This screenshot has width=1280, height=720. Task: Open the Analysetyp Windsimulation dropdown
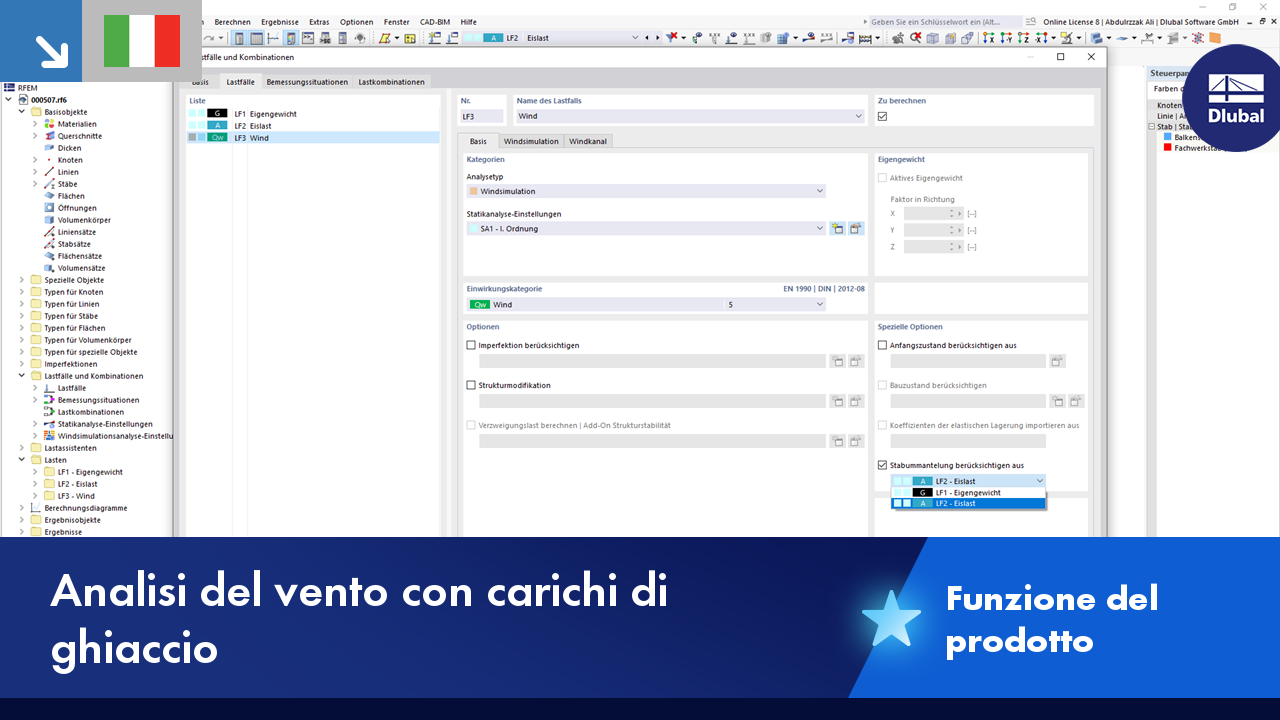[818, 191]
